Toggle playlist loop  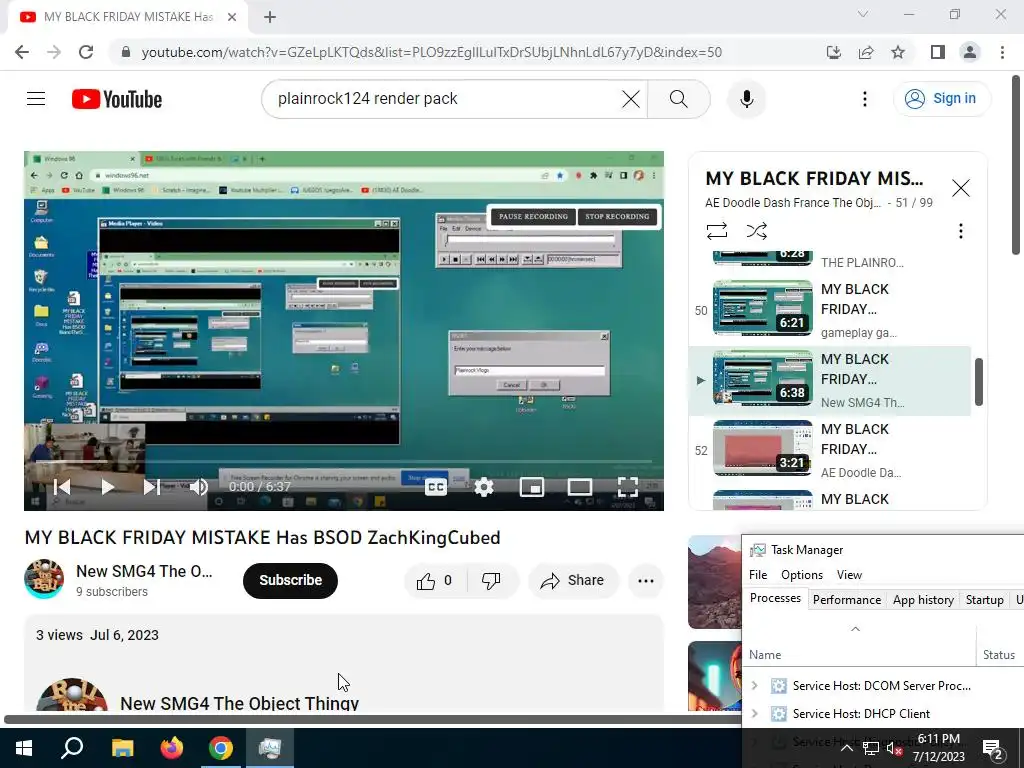716,231
